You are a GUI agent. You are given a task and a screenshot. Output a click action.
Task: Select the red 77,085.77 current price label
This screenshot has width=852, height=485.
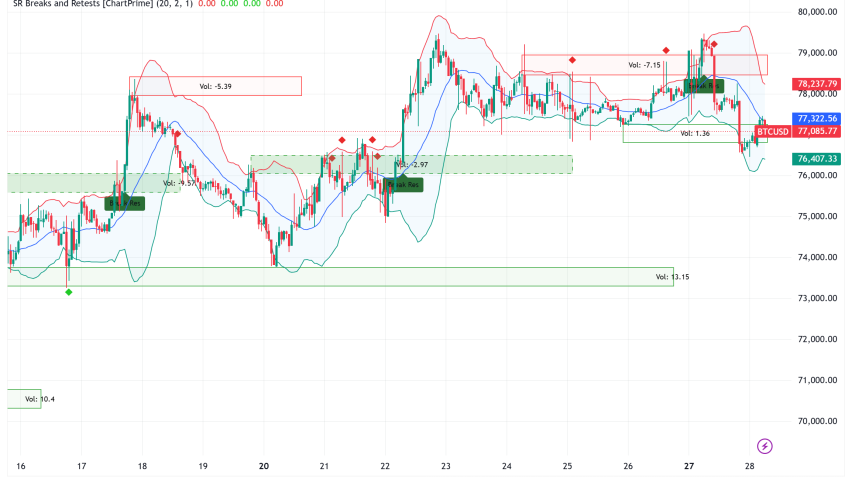[818, 131]
